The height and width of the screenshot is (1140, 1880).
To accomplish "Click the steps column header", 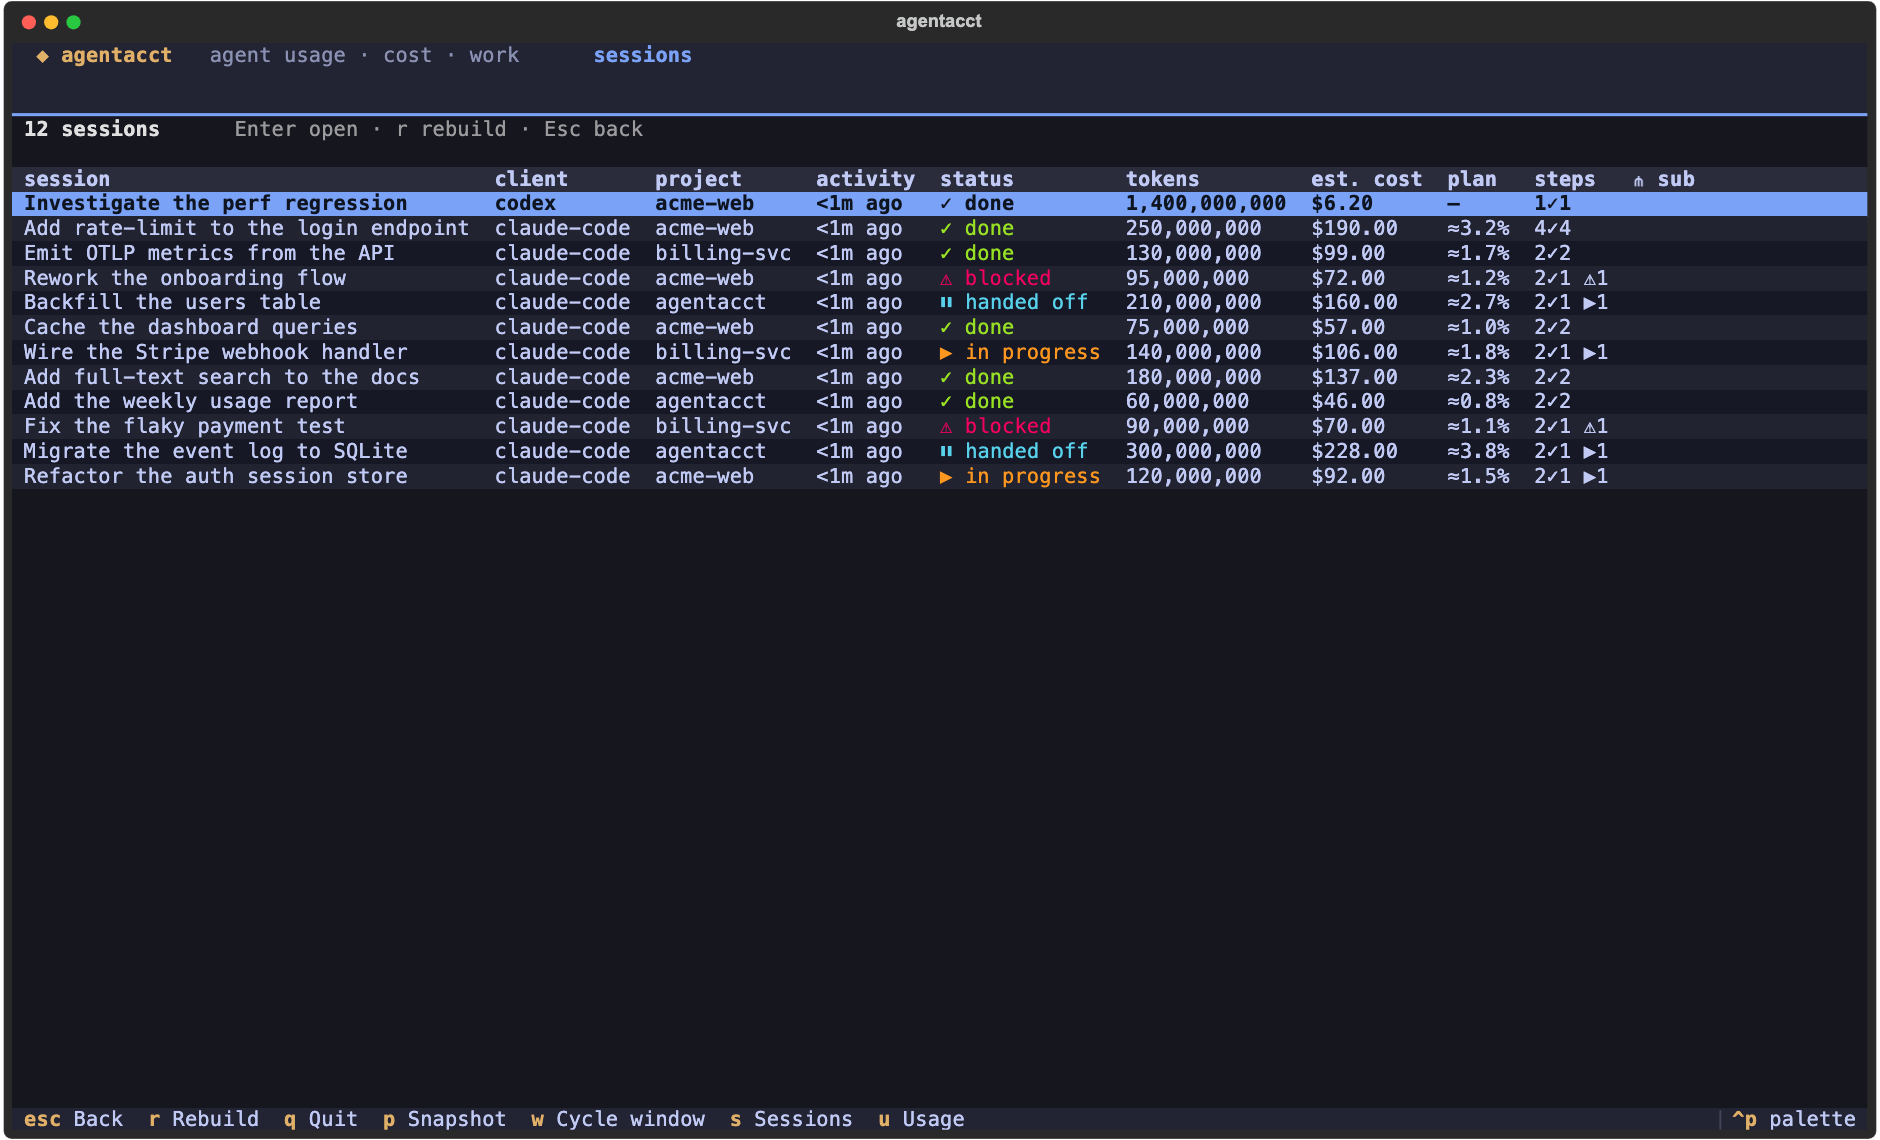I will tap(1565, 180).
